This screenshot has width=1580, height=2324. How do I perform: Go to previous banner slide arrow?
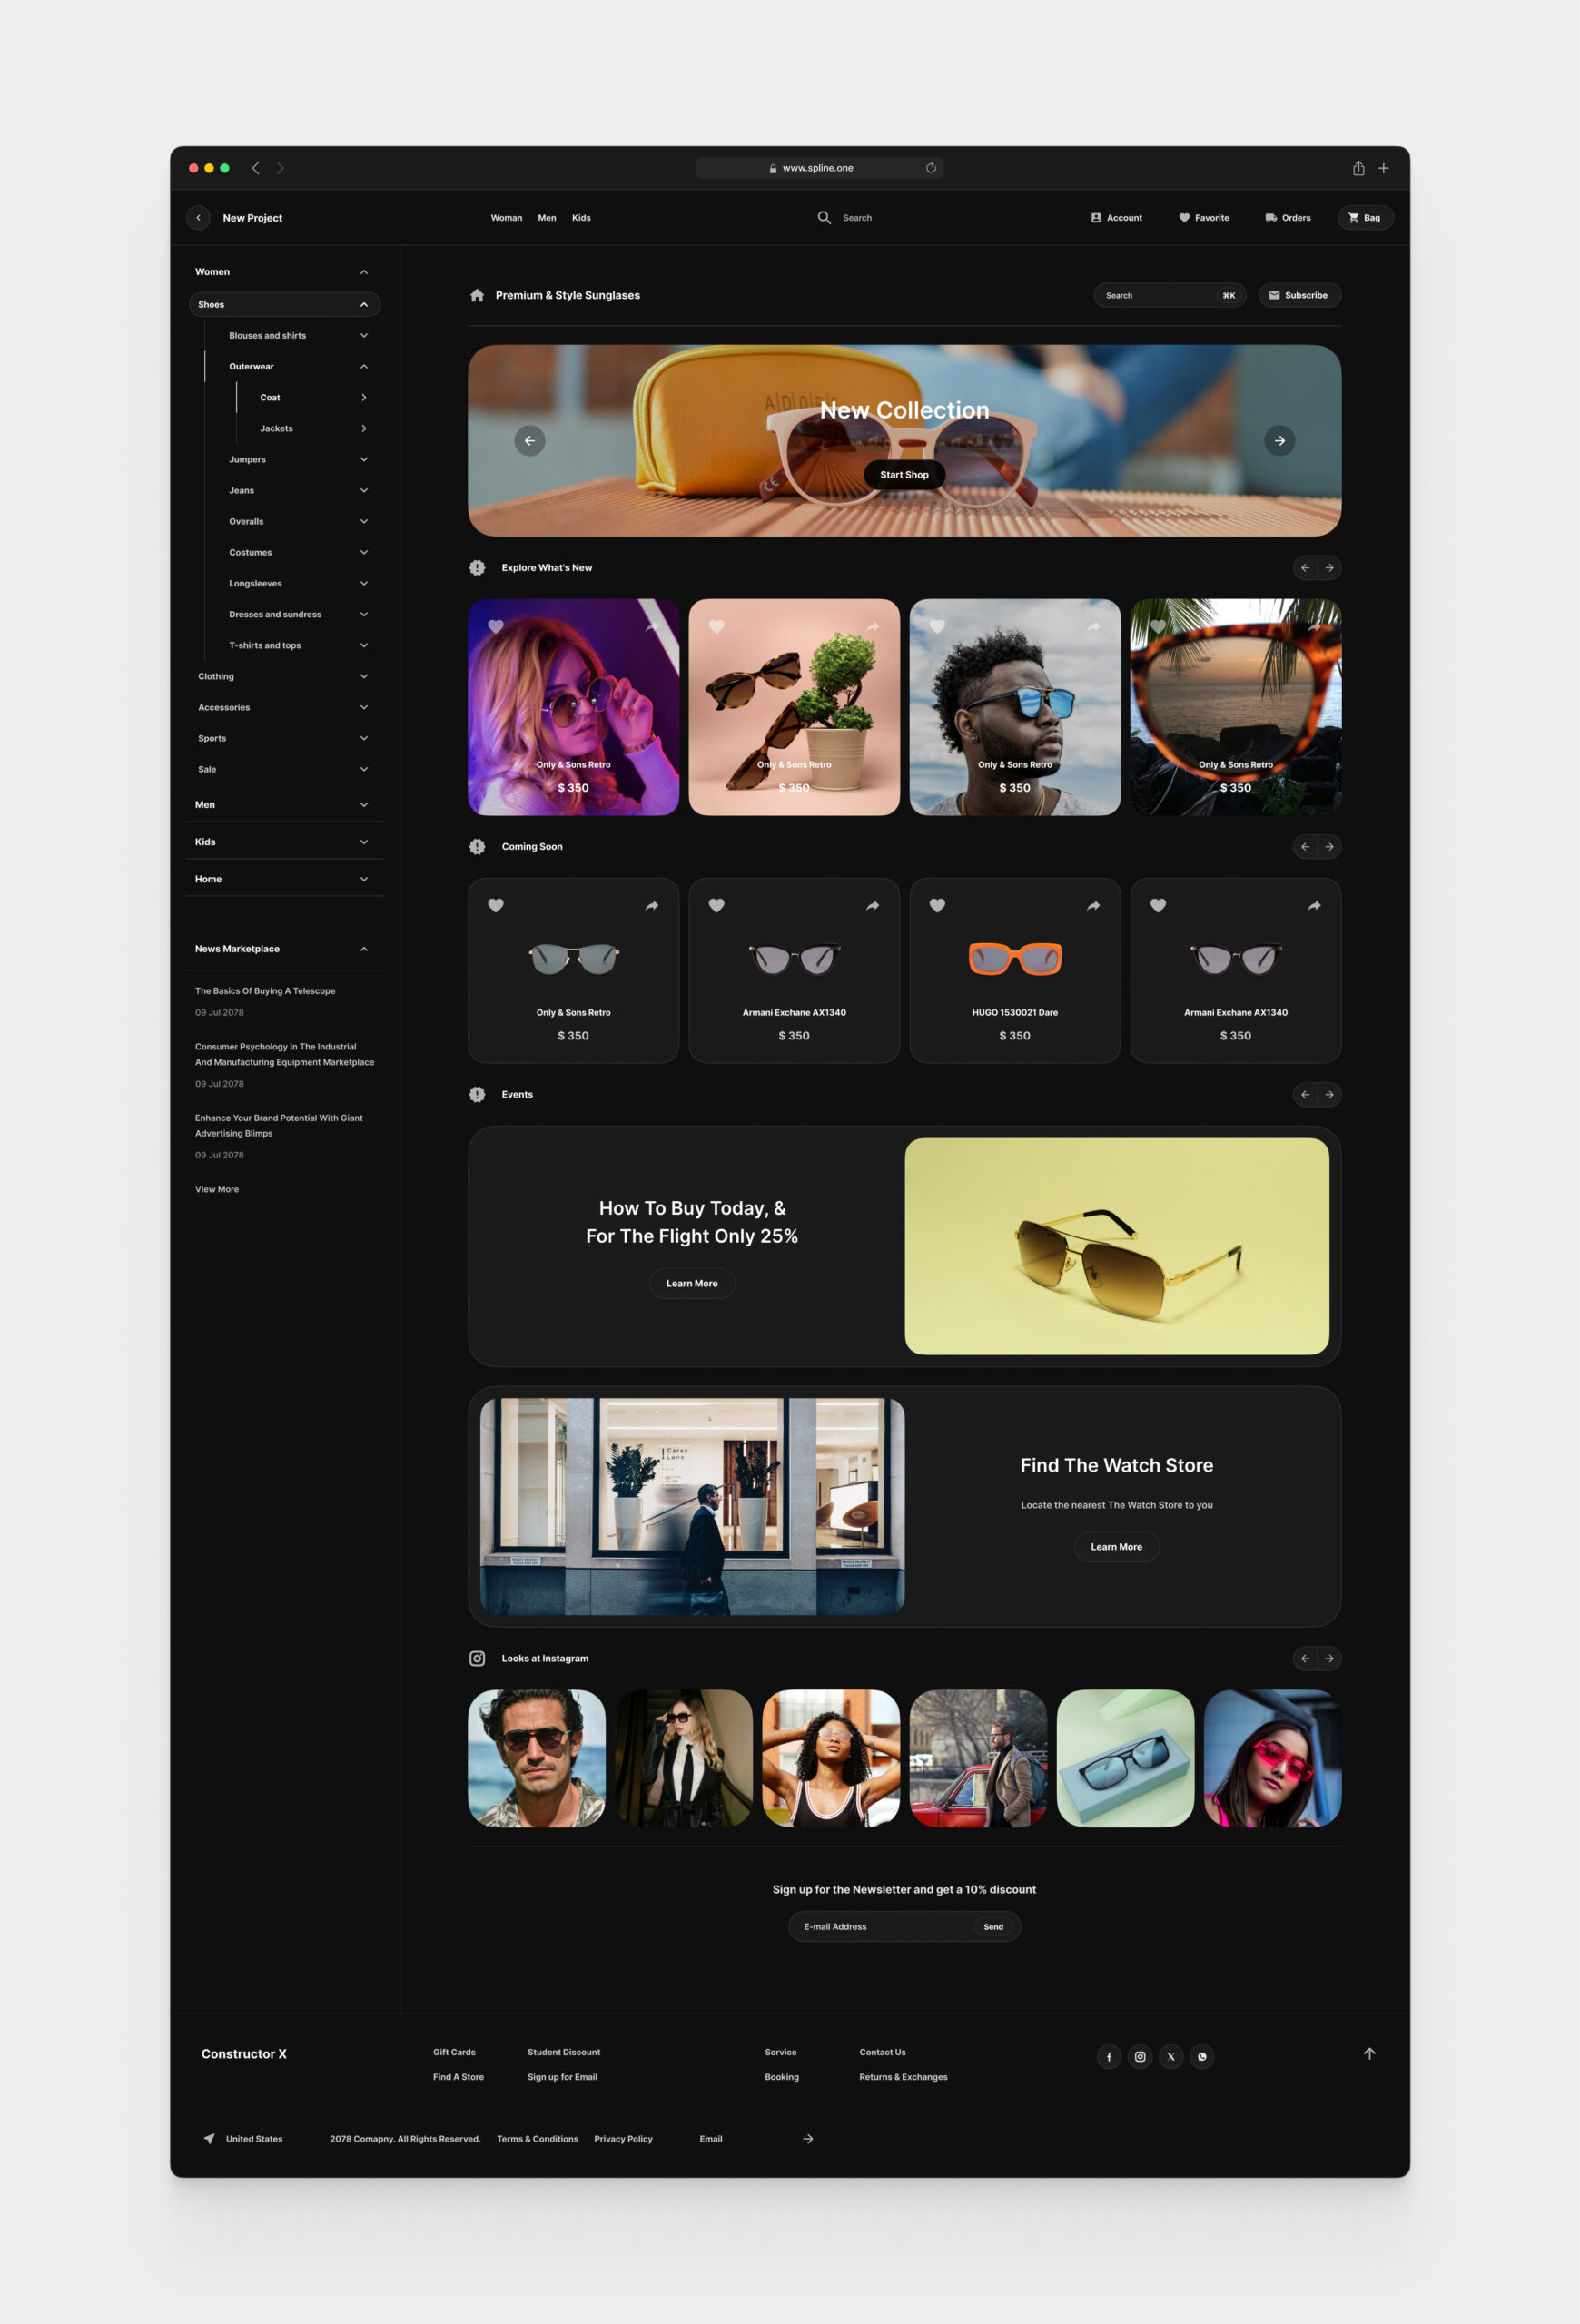(x=530, y=441)
